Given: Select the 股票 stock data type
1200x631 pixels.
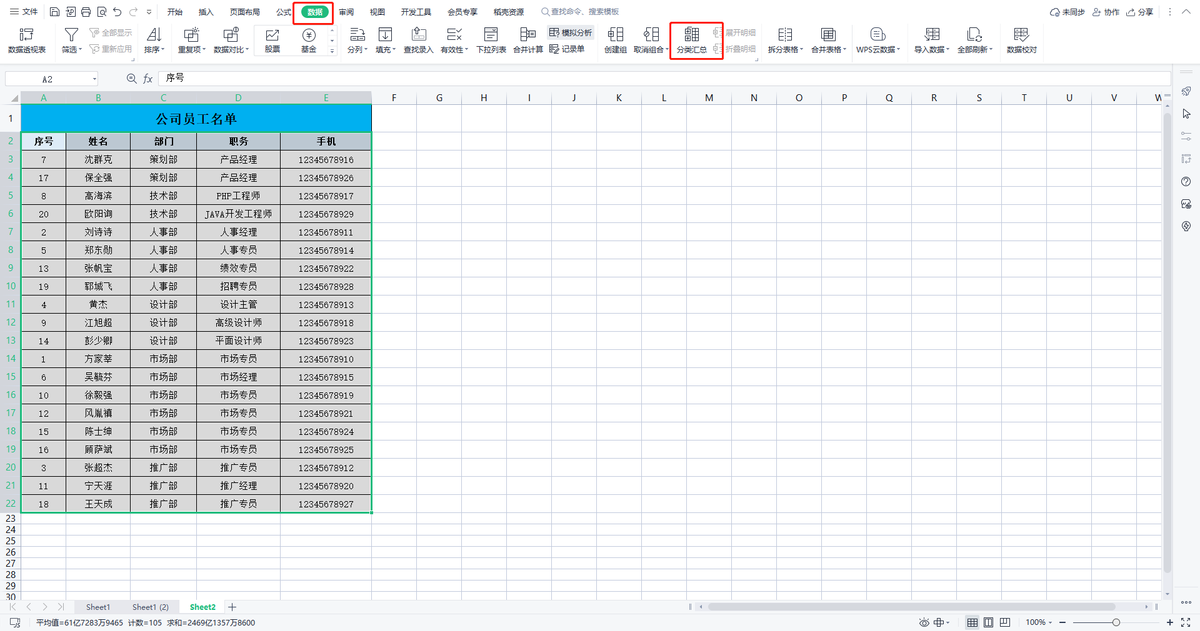Looking at the screenshot, I should point(272,41).
